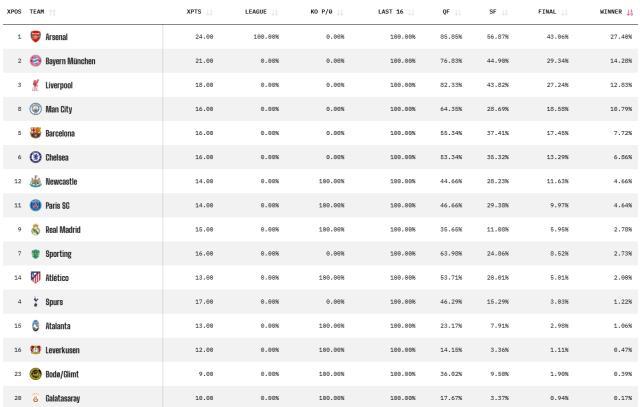
Task: Click the Bodø/Glimt yellow crest
Action: pos(35,373)
